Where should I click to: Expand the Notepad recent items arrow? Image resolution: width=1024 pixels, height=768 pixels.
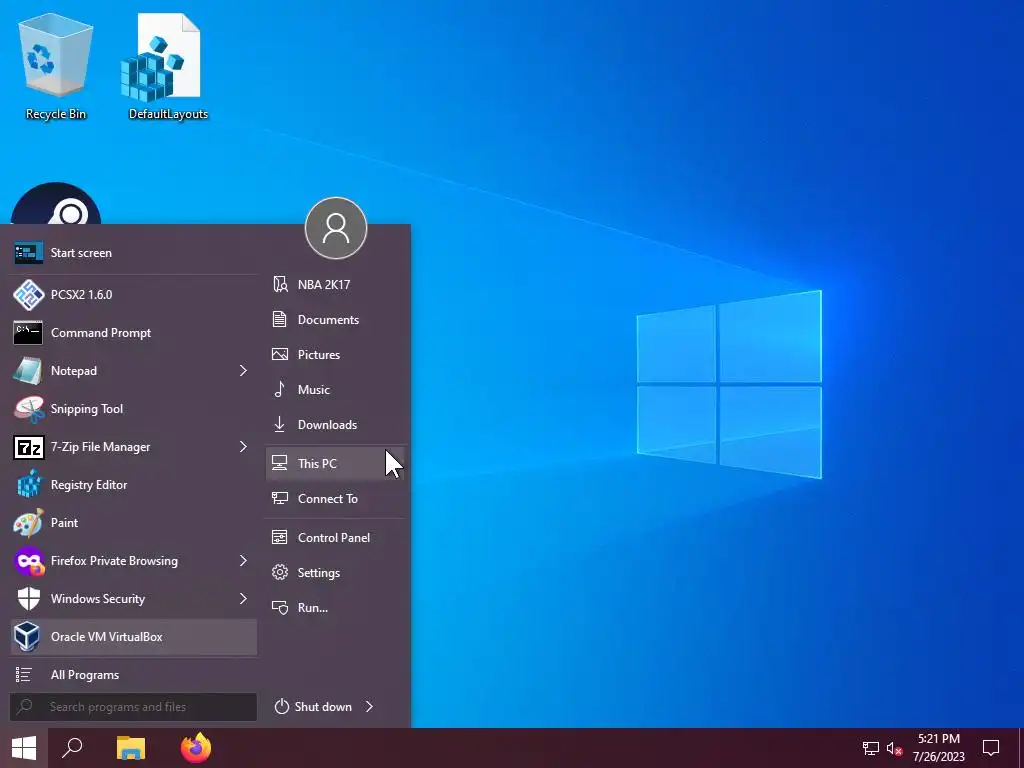pos(243,370)
